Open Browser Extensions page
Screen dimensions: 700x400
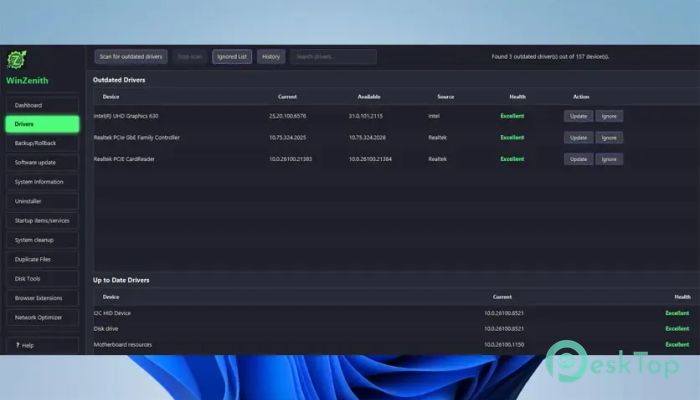tap(42, 298)
